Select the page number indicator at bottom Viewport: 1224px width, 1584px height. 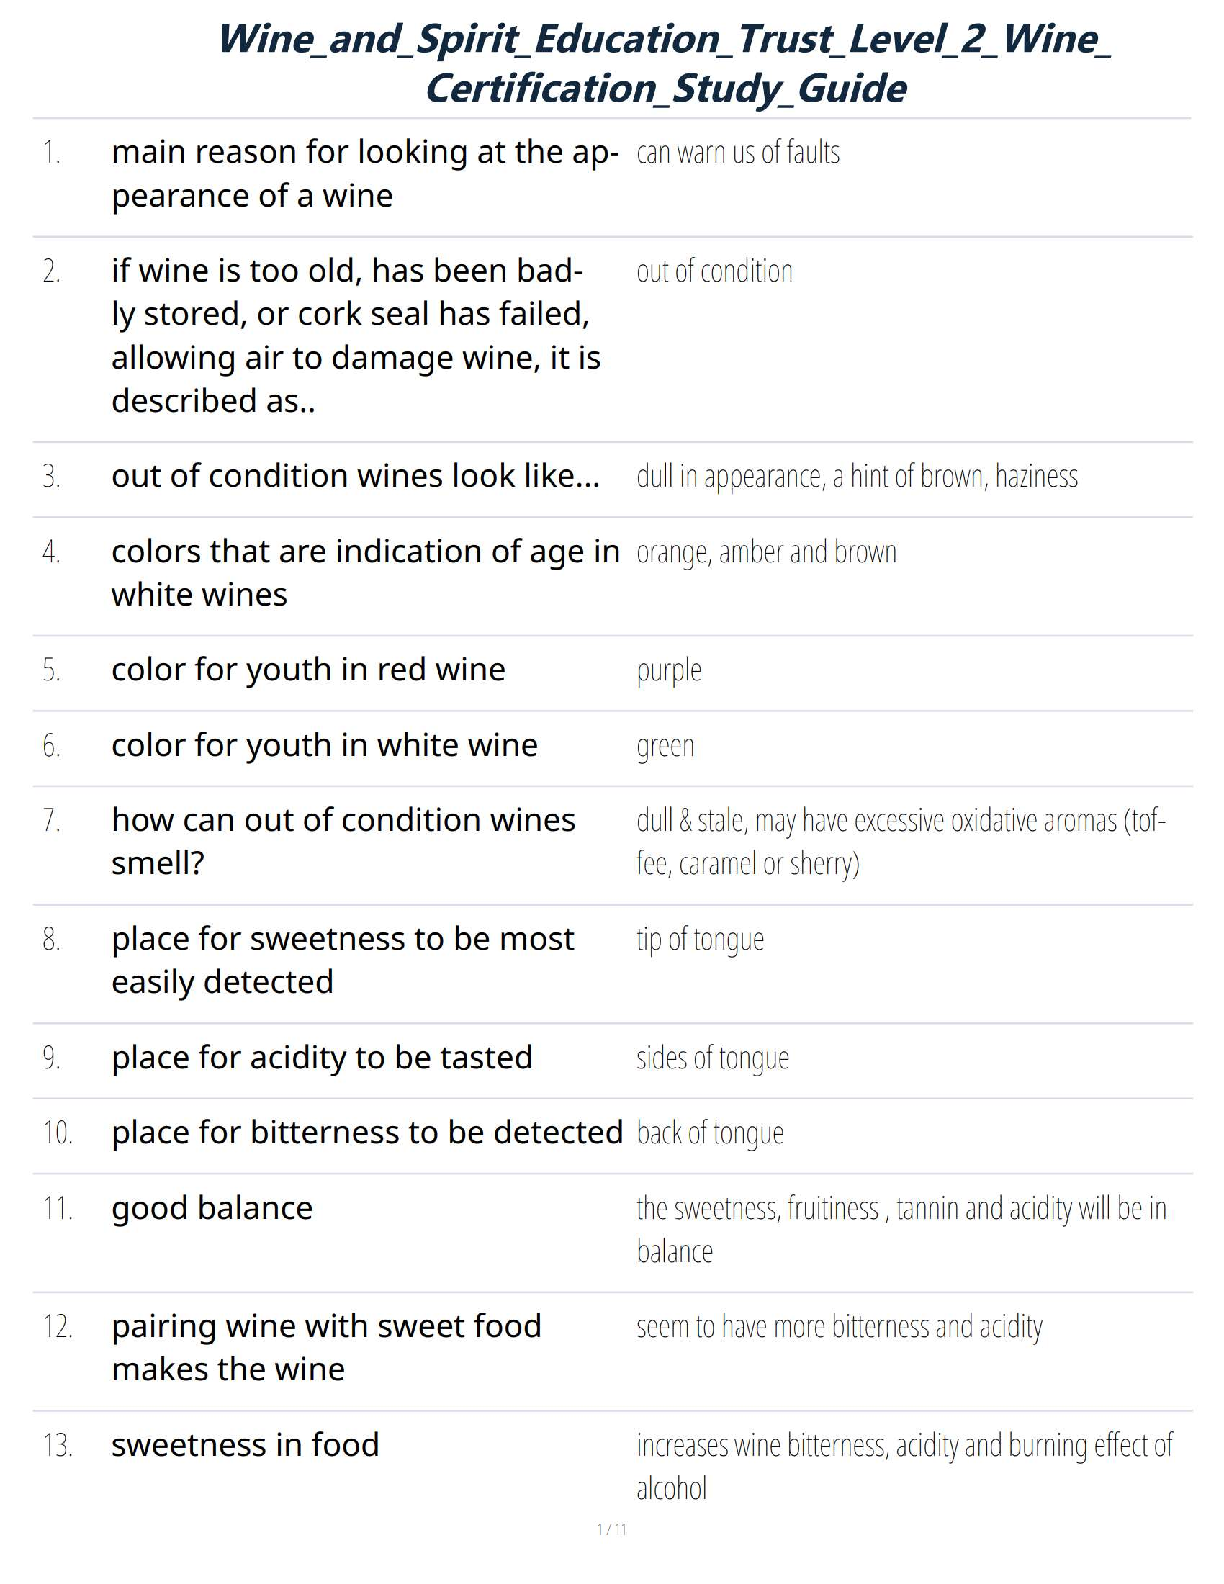tap(612, 1529)
